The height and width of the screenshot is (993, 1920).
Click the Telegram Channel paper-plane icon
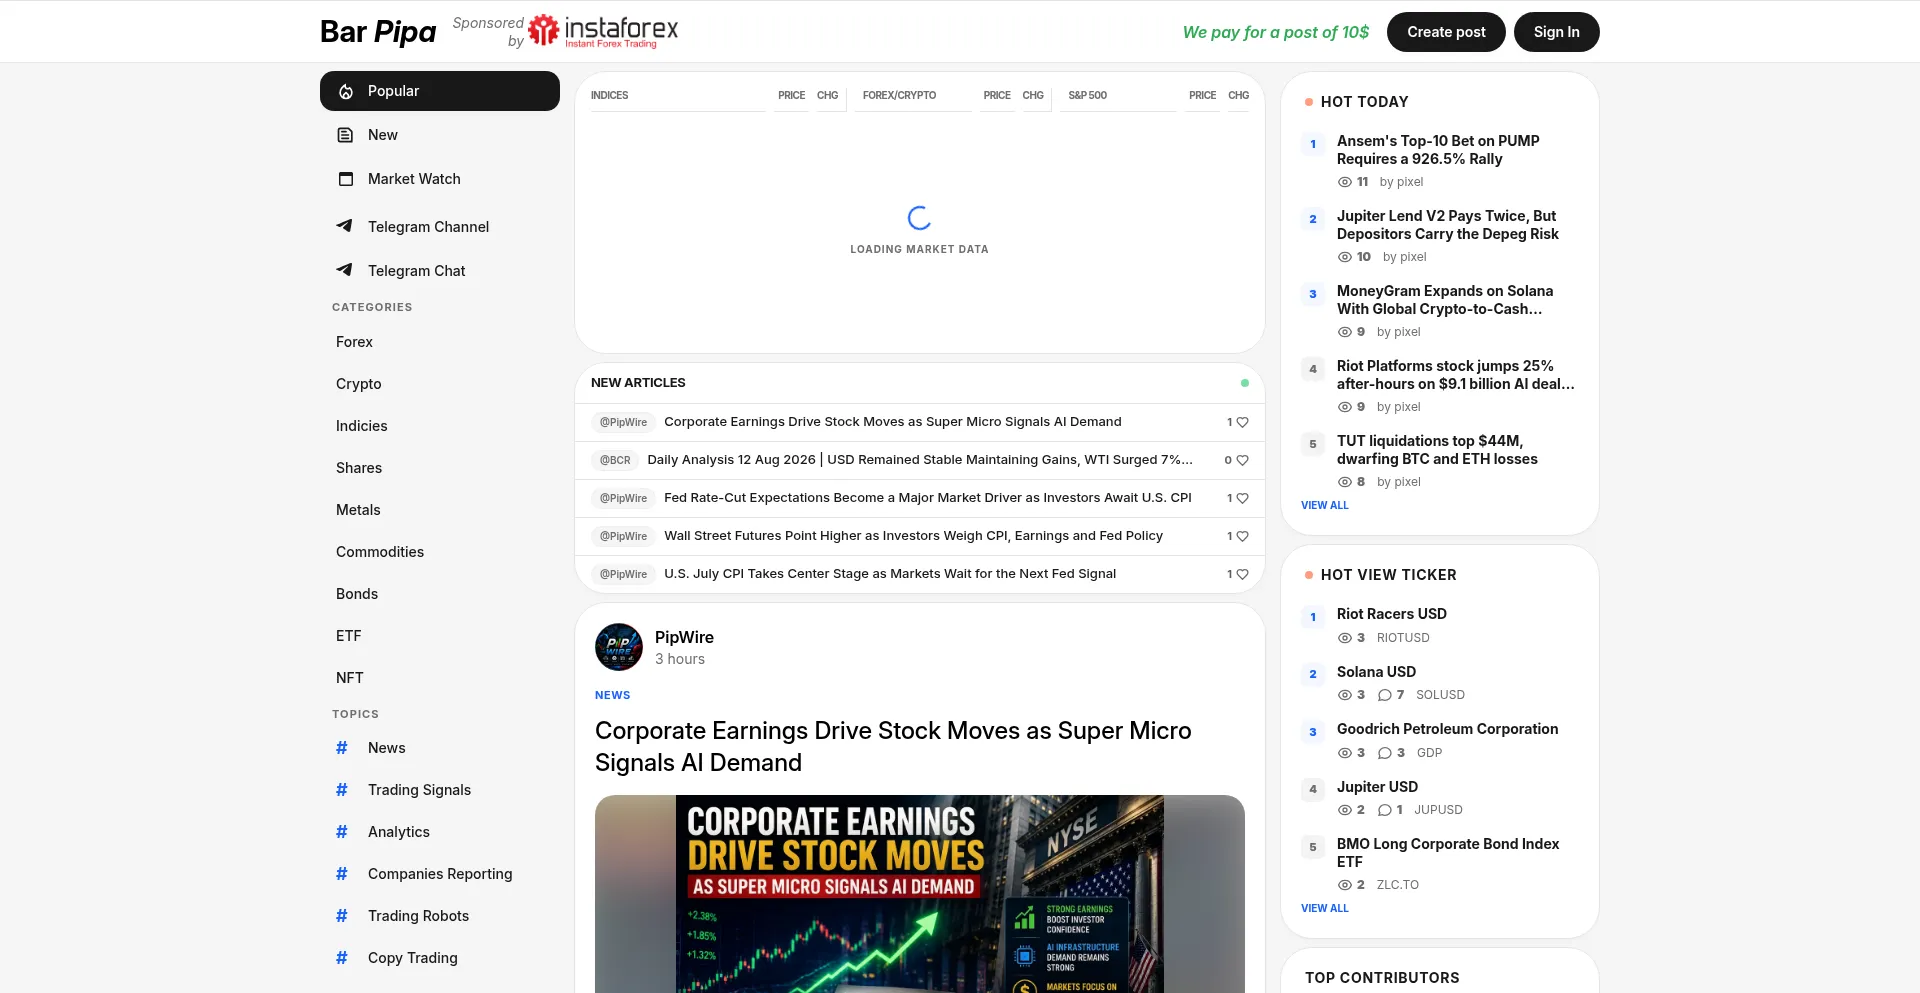345,226
